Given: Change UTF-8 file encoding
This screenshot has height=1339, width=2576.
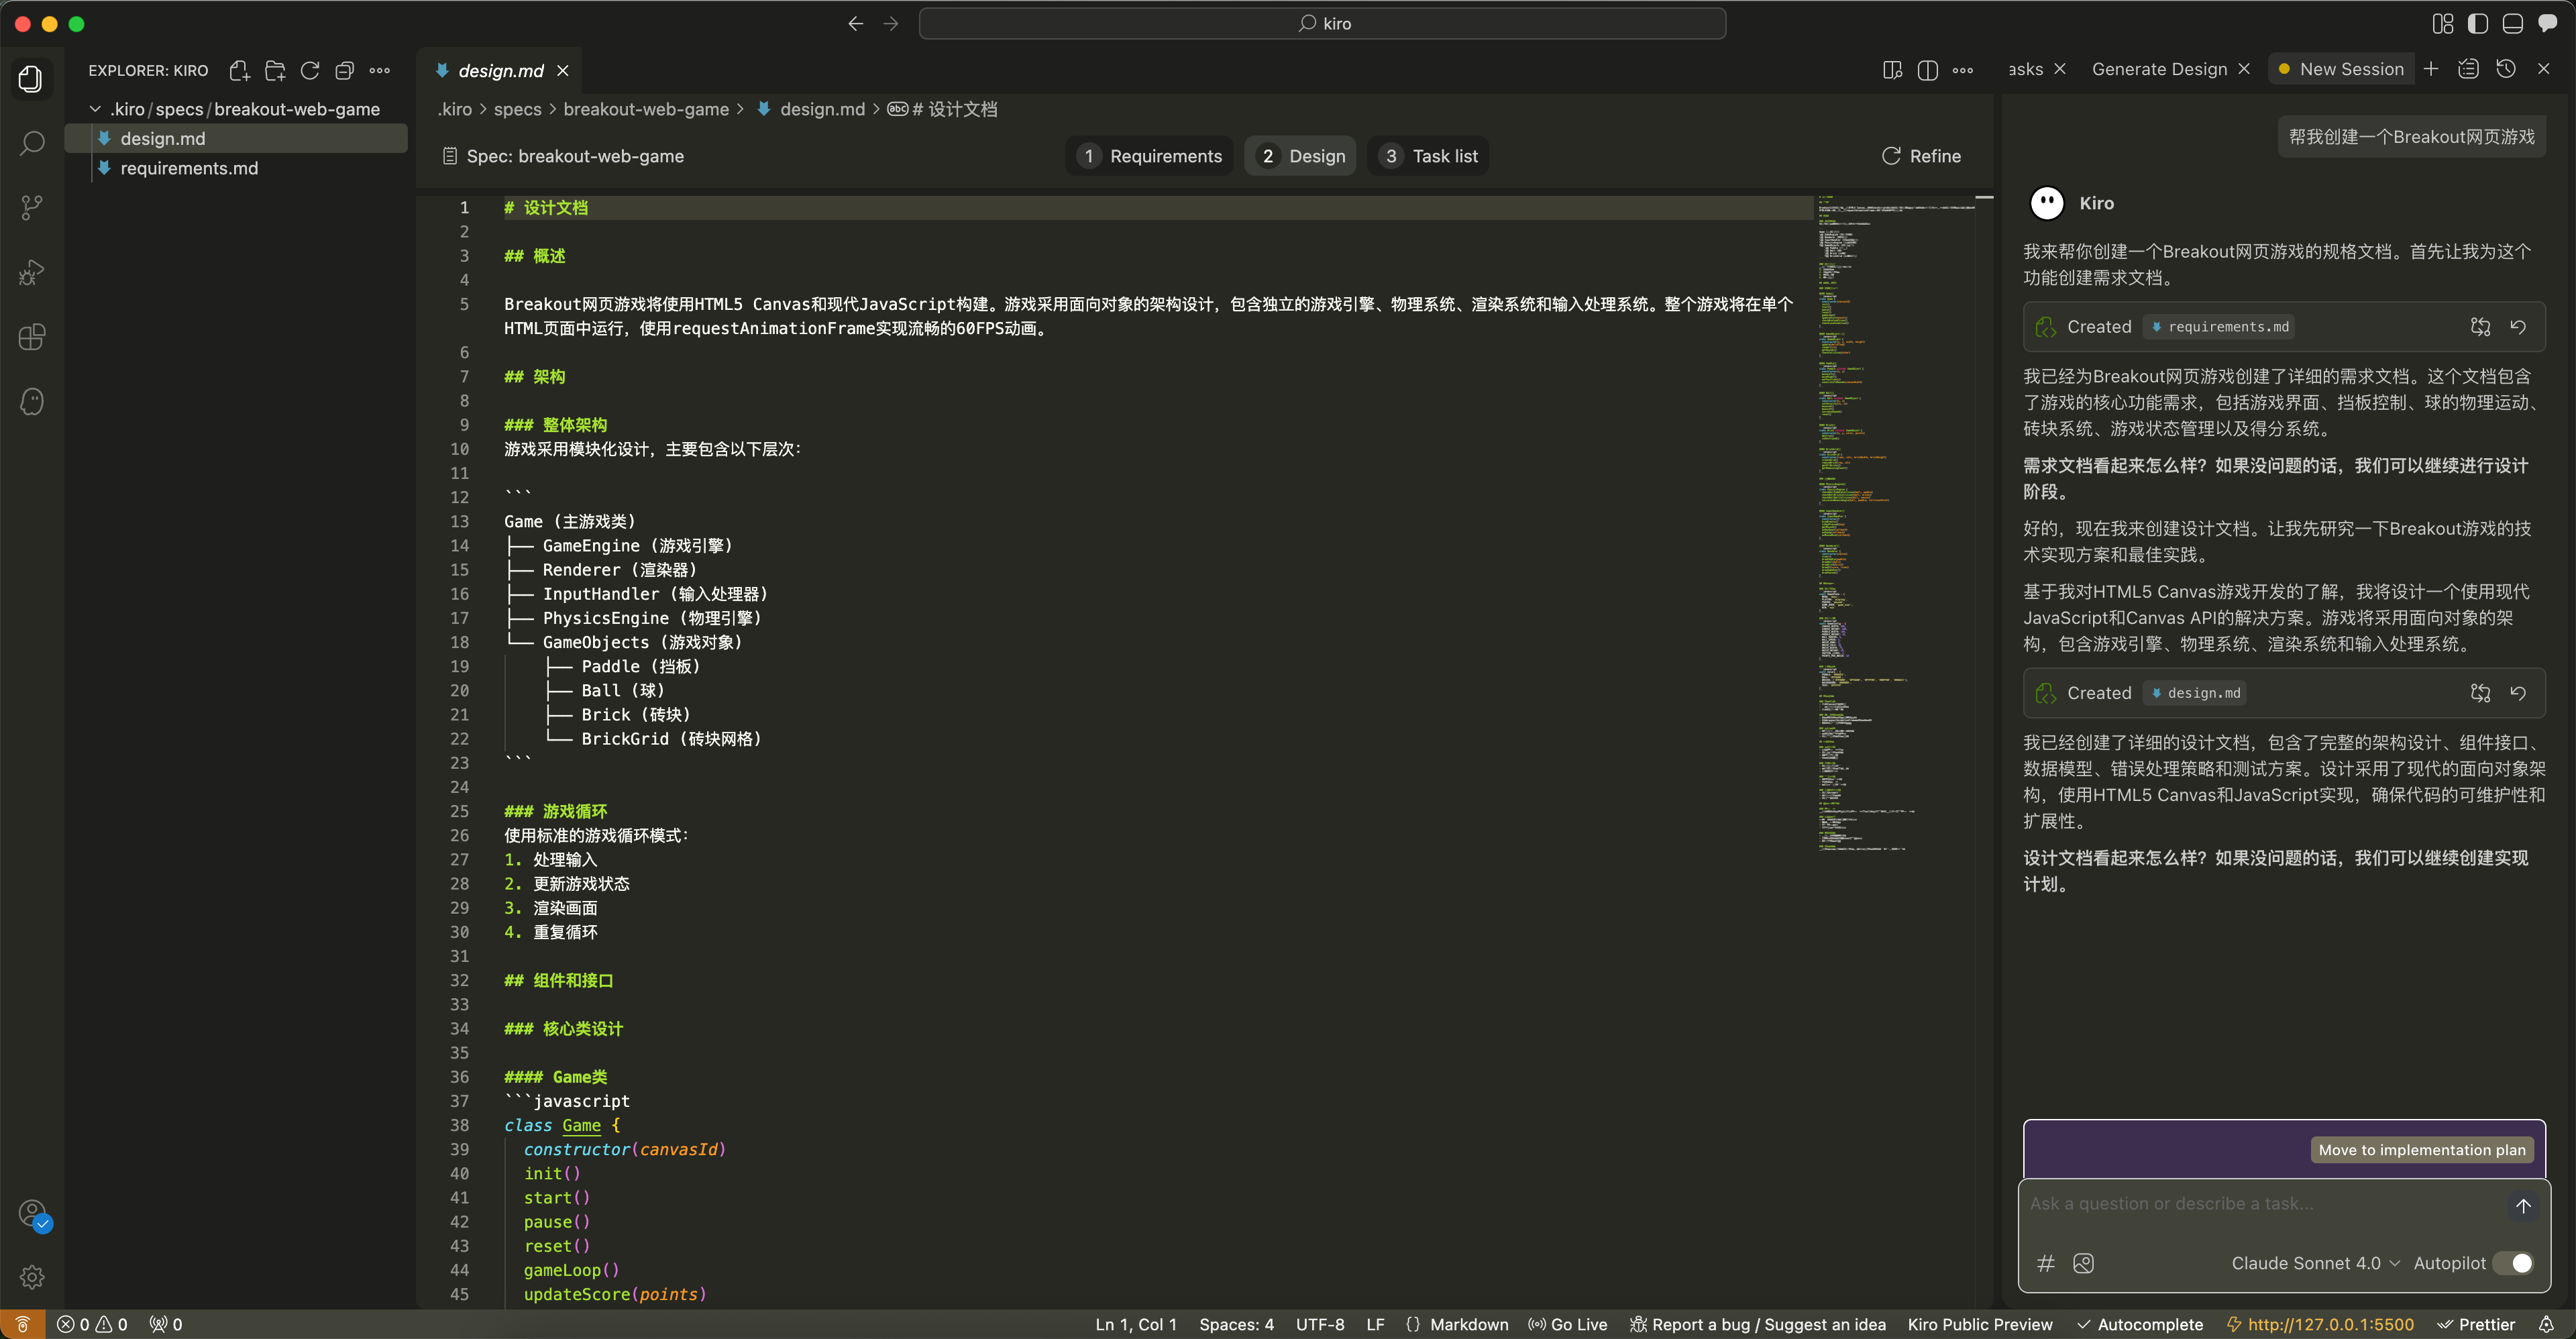Looking at the screenshot, I should point(1320,1324).
